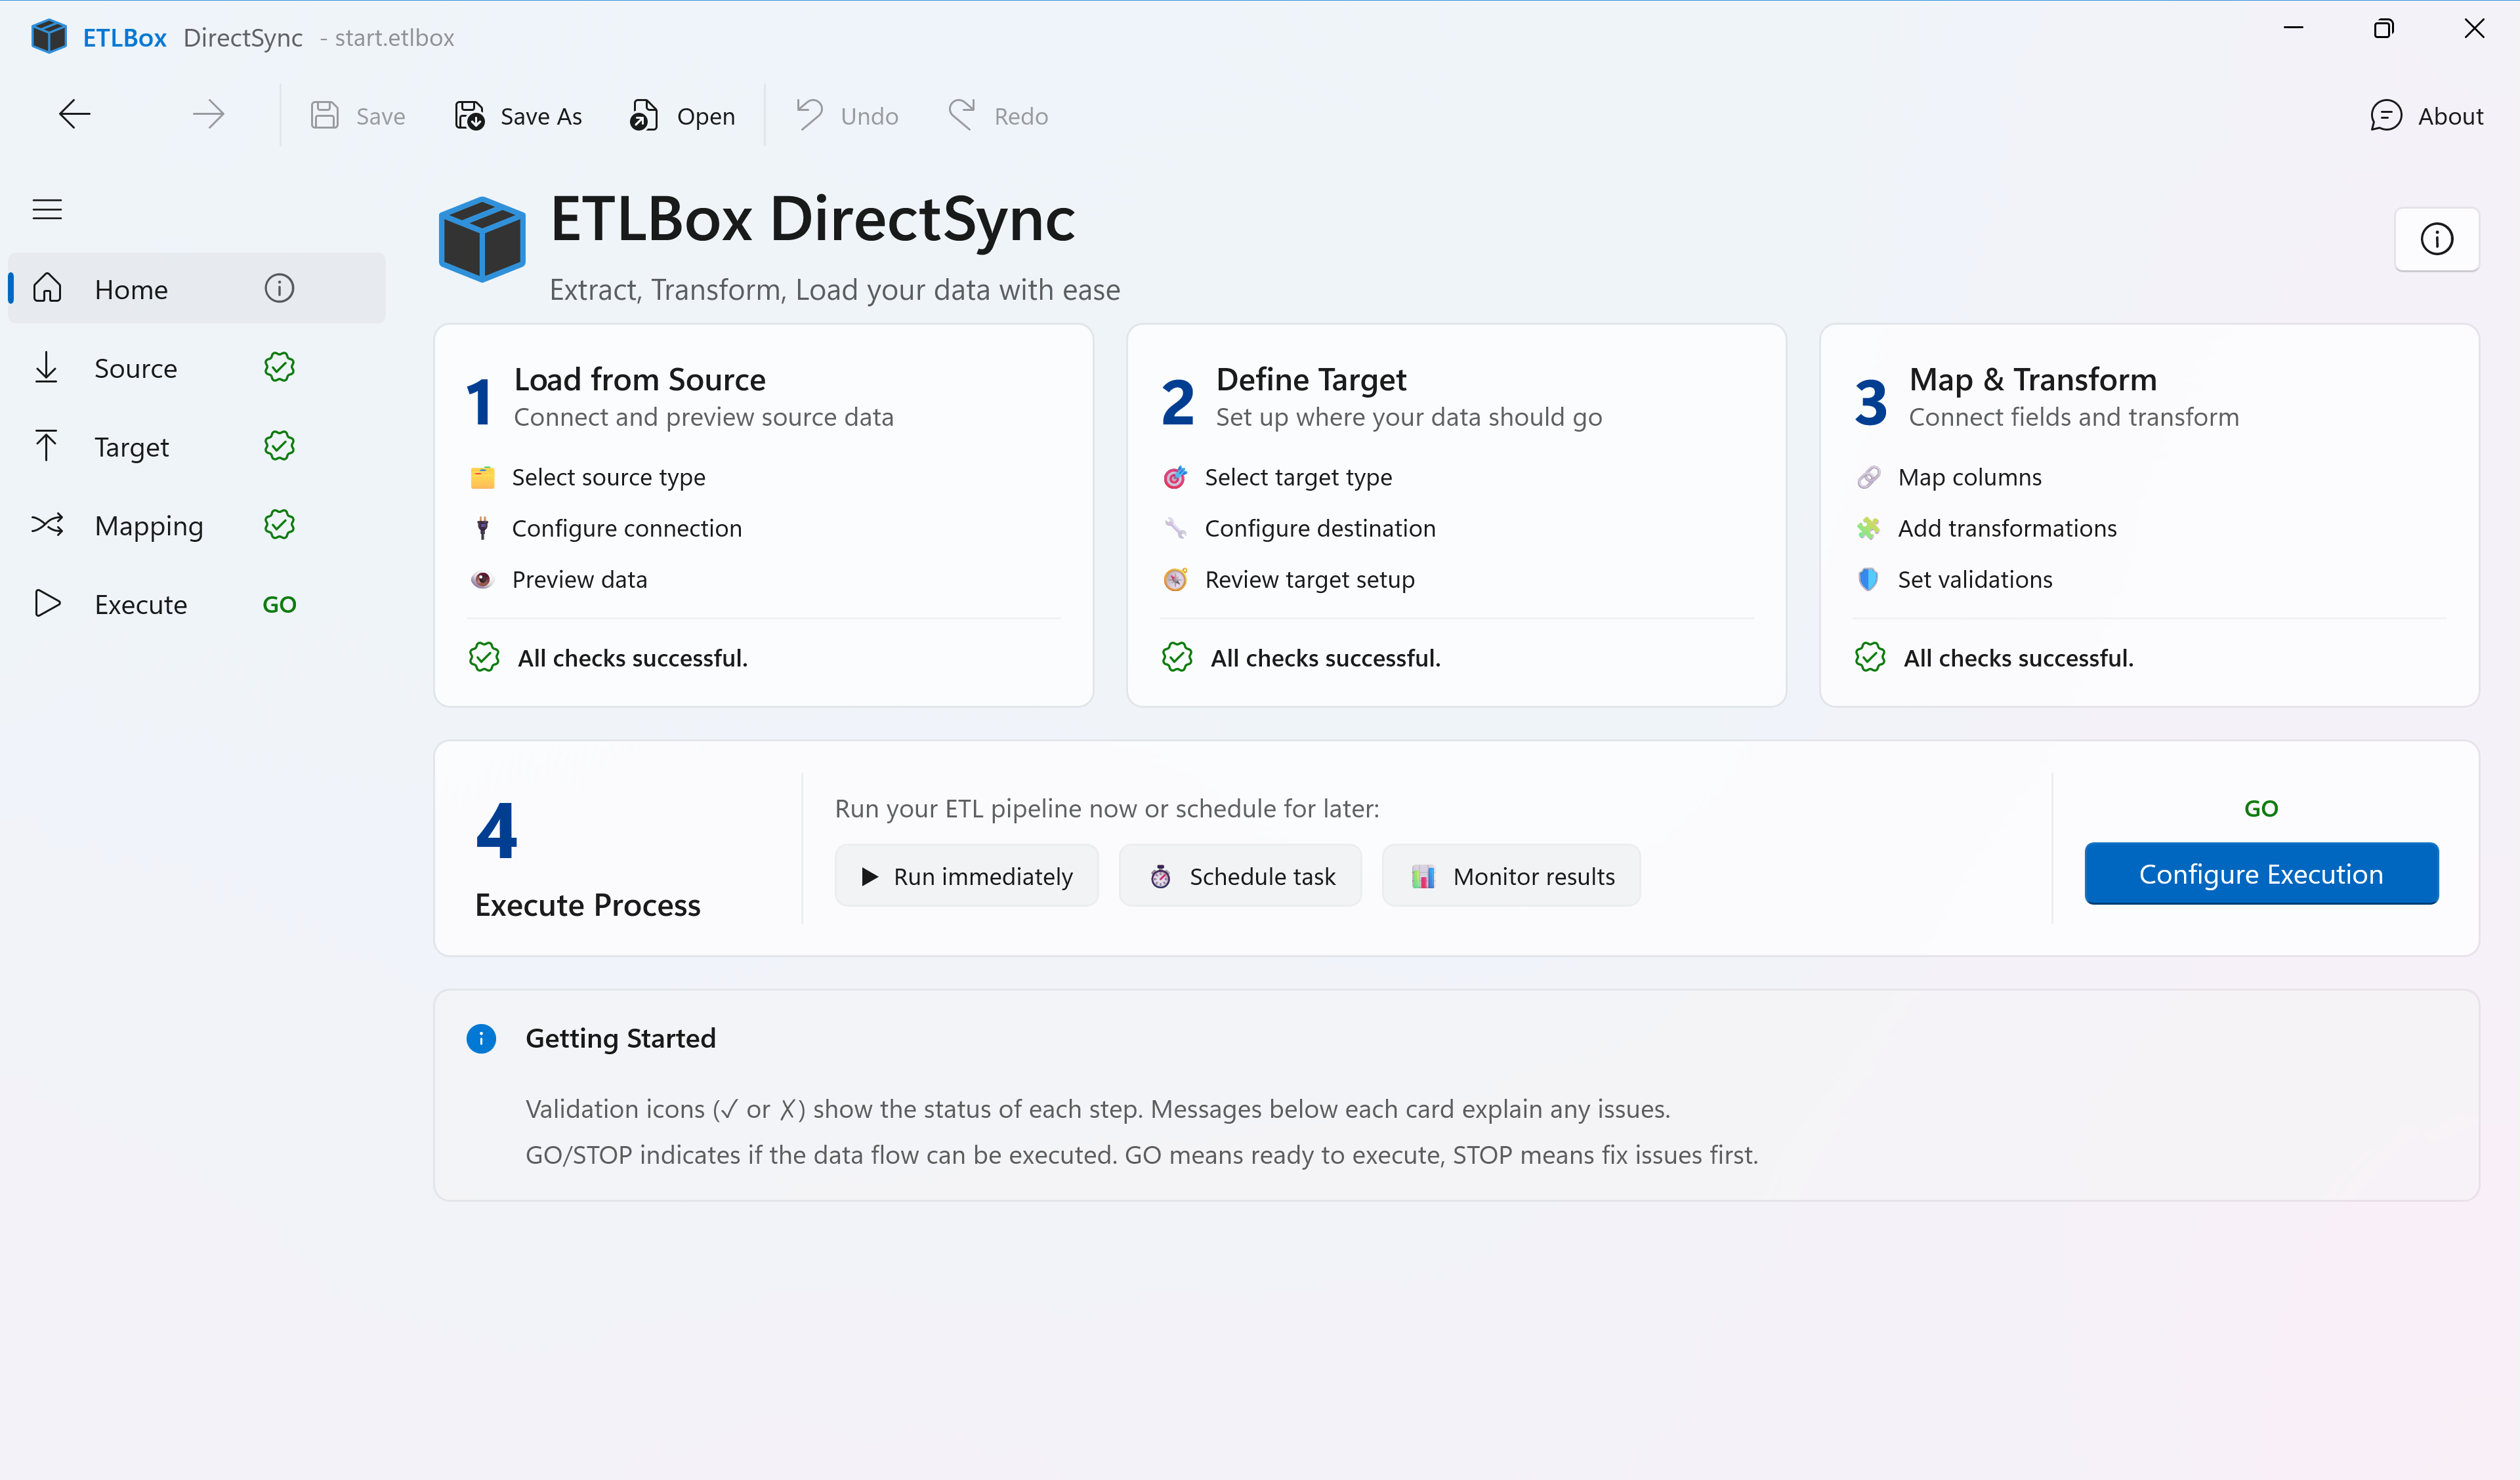The image size is (2520, 1480).
Task: Click the Source download icon
Action: pyautogui.click(x=46, y=367)
